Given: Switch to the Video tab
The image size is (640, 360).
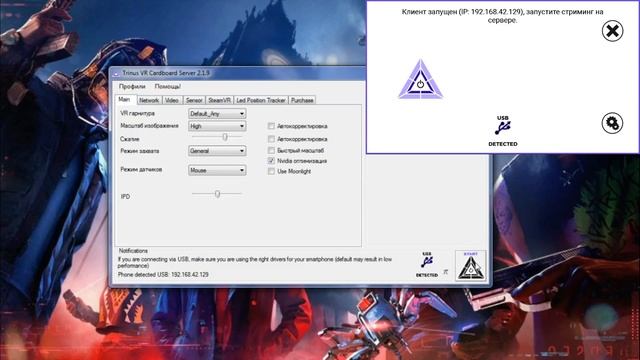Looking at the screenshot, I should pos(172,100).
